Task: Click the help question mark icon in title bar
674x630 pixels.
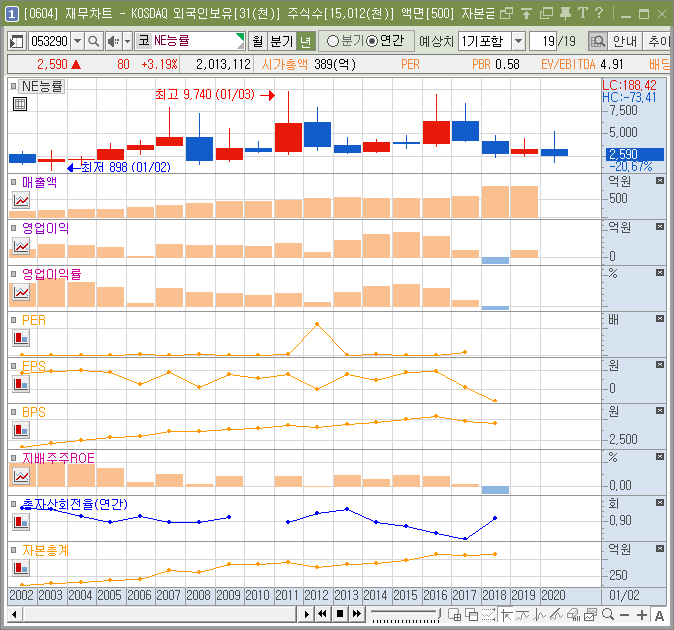Action: (x=599, y=13)
